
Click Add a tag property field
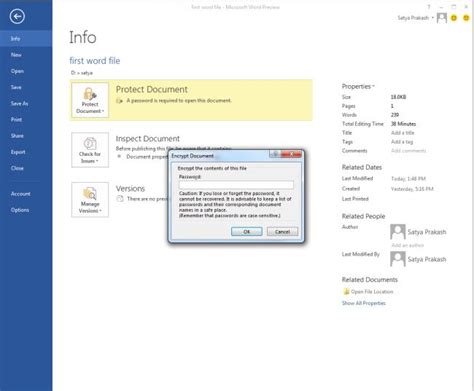pyautogui.click(x=402, y=142)
